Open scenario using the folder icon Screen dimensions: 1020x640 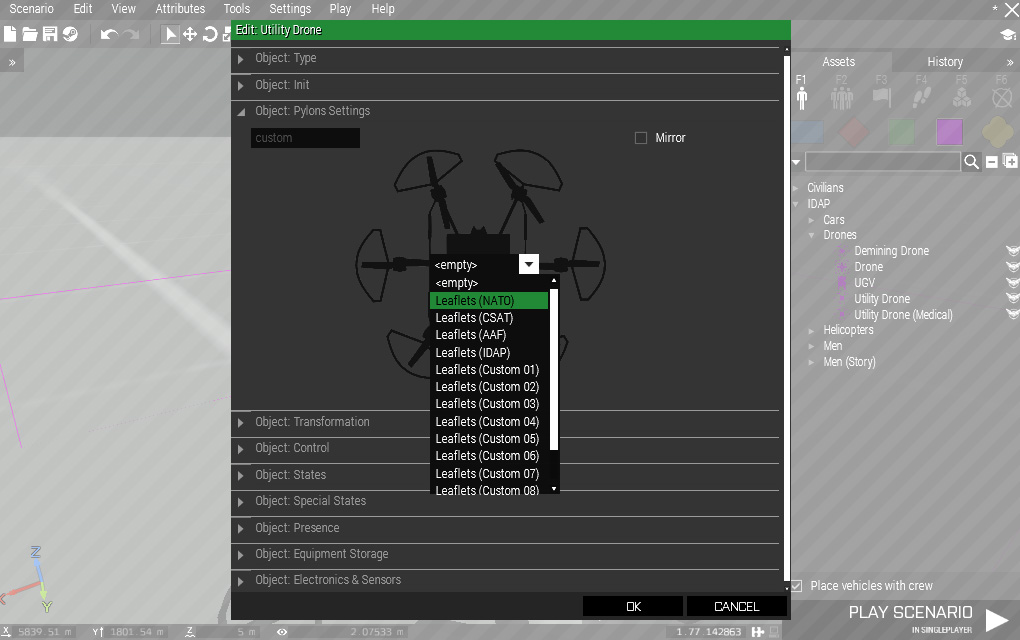pyautogui.click(x=30, y=34)
